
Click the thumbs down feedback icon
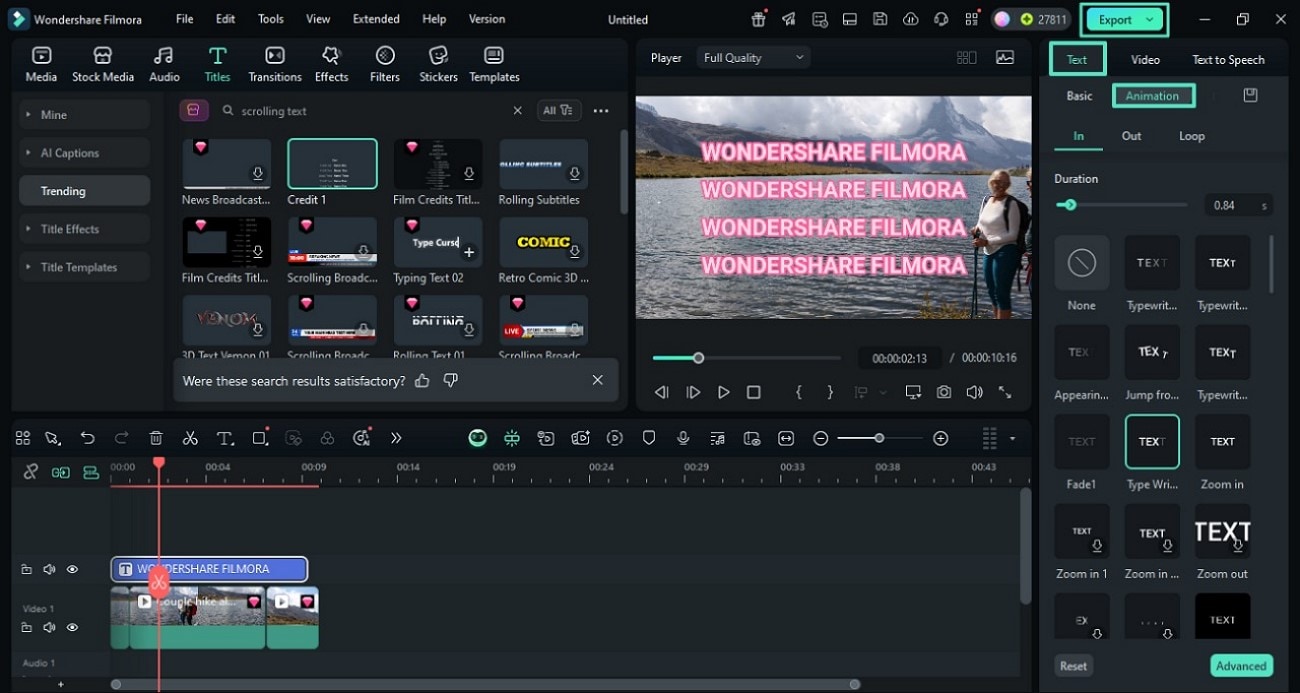tap(450, 380)
